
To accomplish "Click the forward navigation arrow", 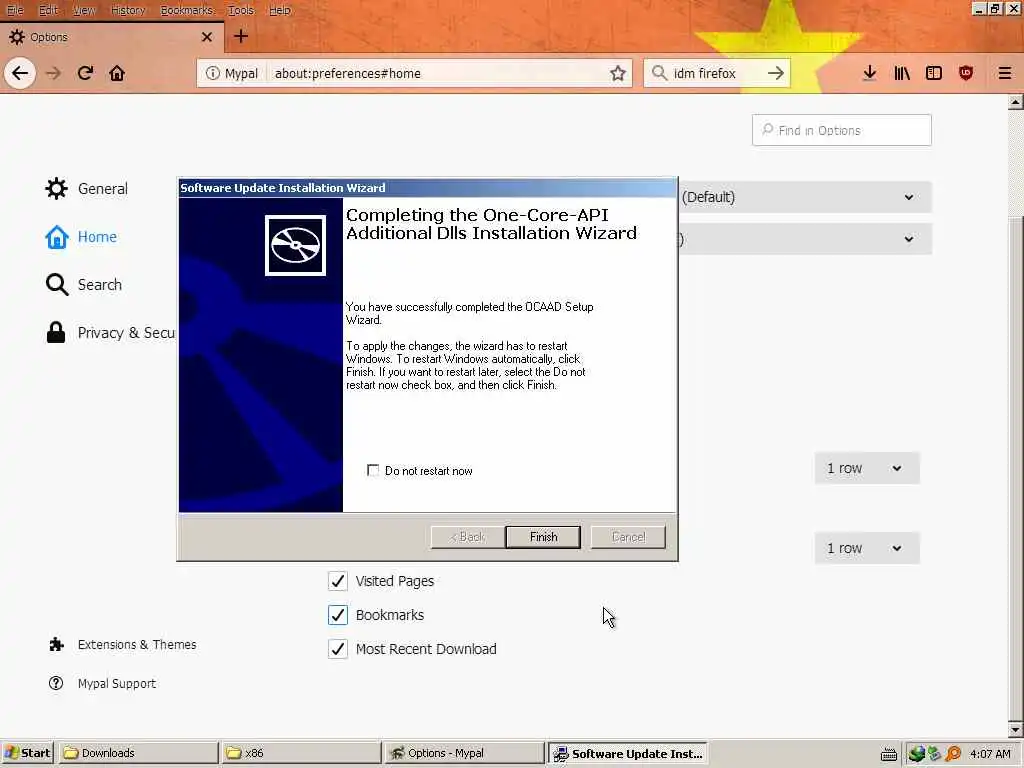I will [54, 73].
